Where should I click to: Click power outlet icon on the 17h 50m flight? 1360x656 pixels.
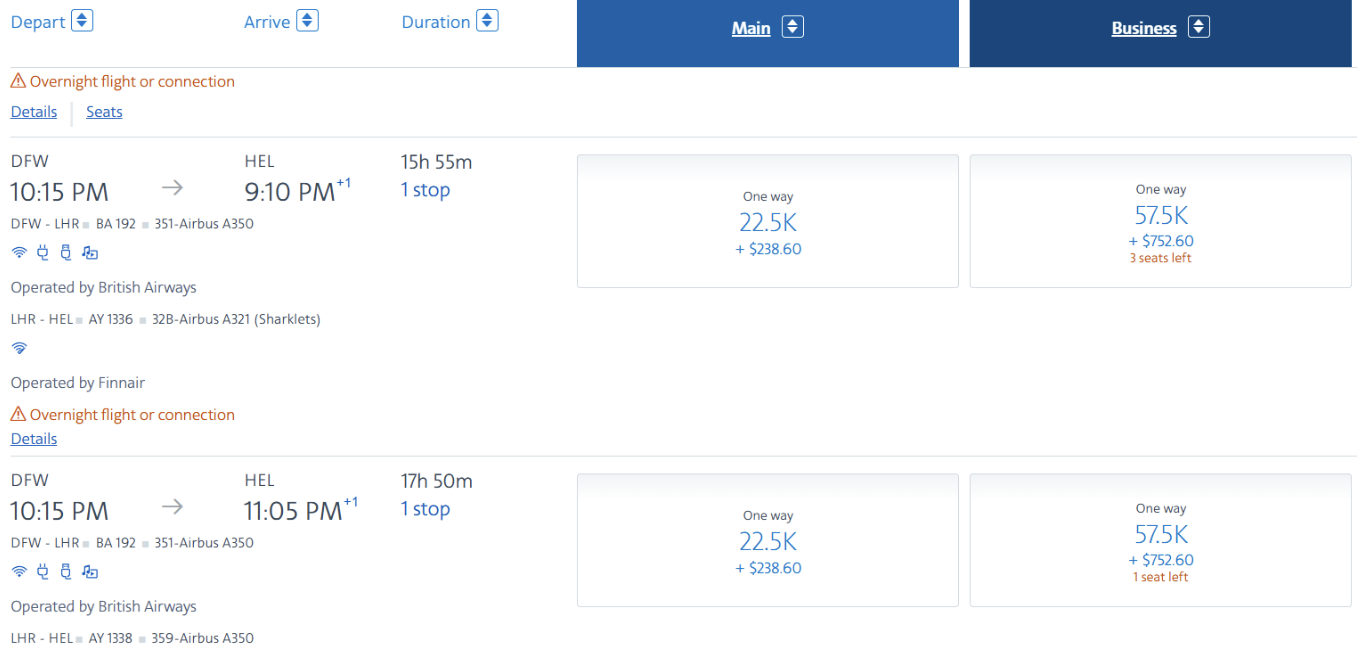42,572
